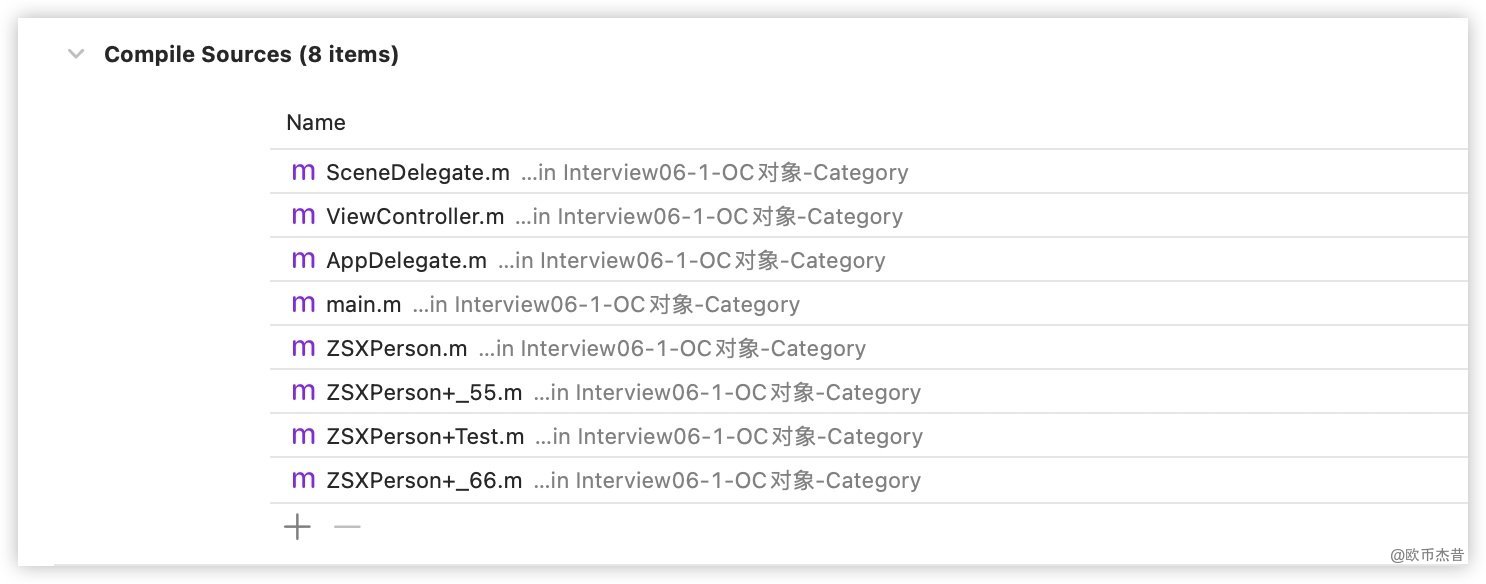The image size is (1486, 584).
Task: Click the 'm' icon beside AppDelegate.m
Action: coord(303,260)
